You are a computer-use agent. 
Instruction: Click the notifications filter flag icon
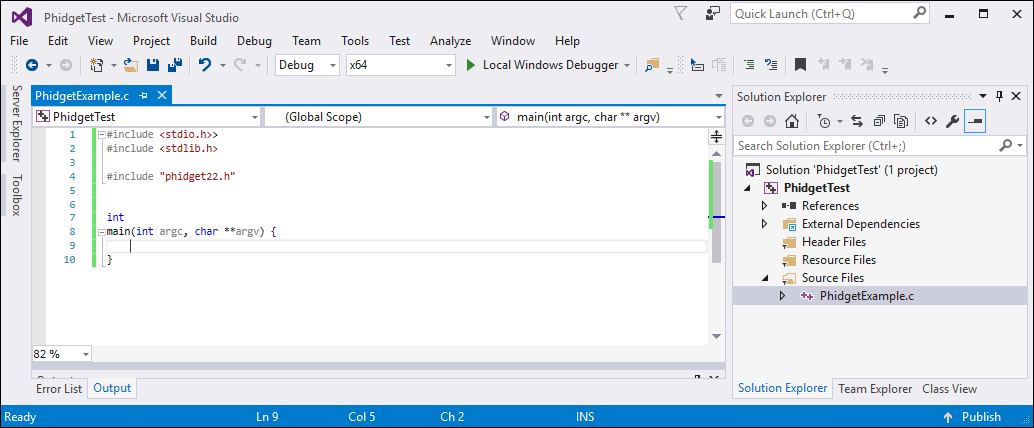pos(681,13)
